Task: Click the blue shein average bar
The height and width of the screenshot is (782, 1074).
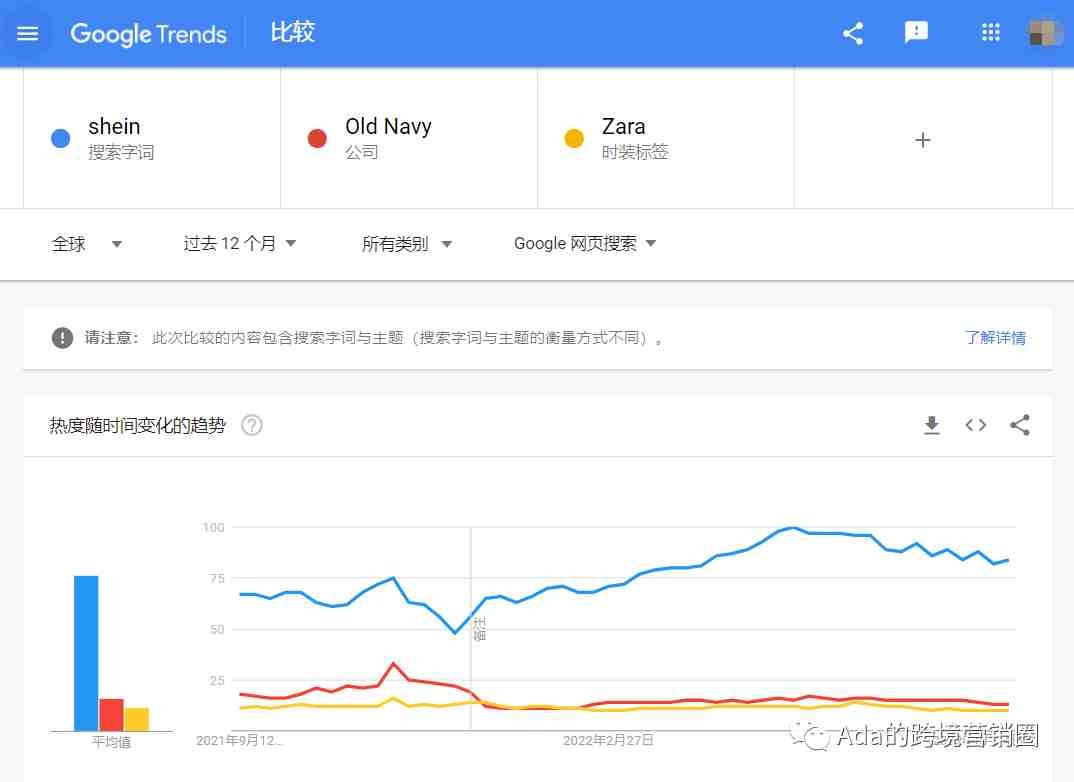Action: (86, 653)
